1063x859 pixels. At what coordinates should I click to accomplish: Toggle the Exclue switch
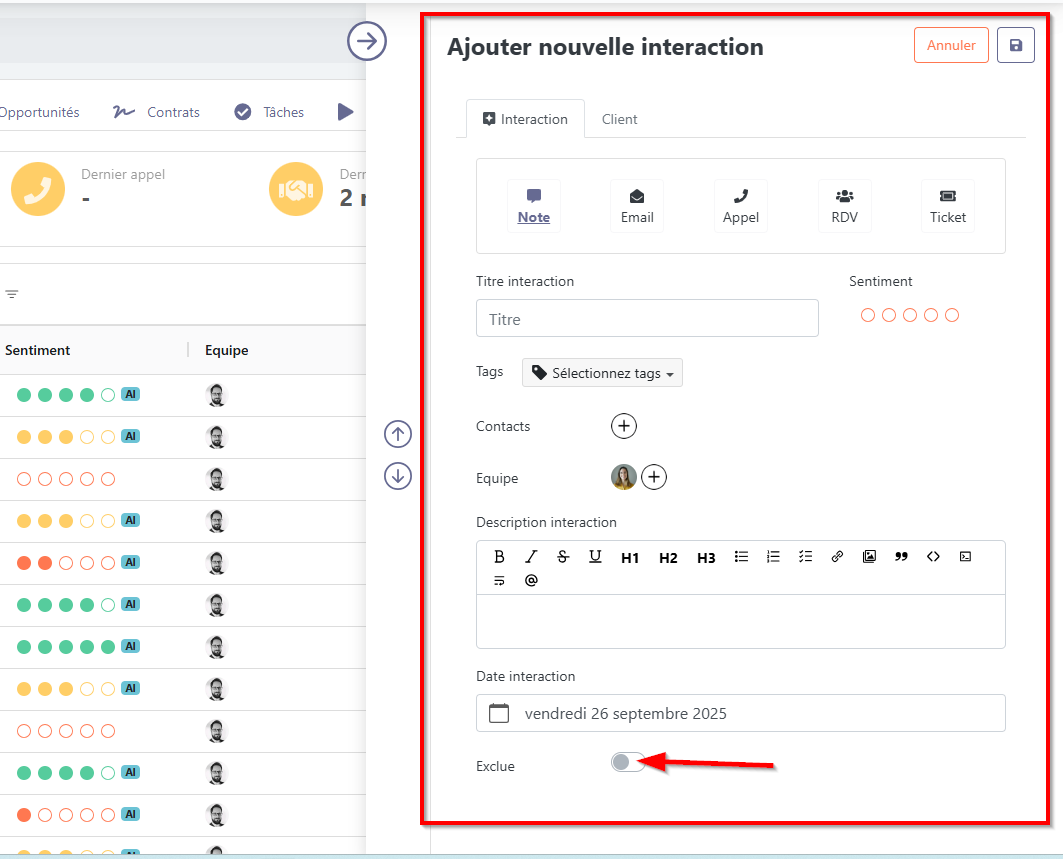[627, 763]
